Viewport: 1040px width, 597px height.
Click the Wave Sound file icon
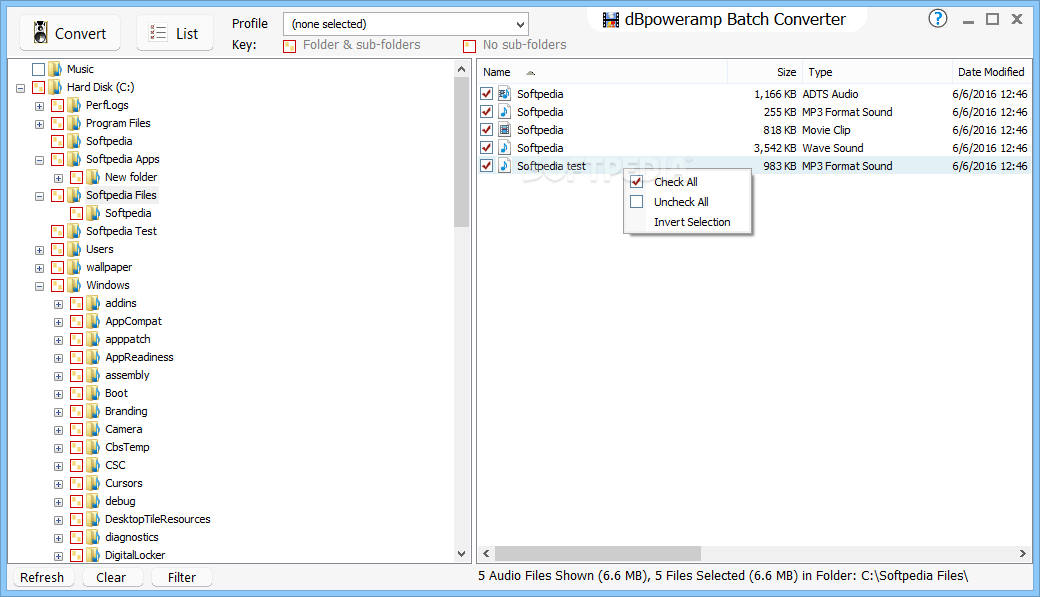click(505, 147)
